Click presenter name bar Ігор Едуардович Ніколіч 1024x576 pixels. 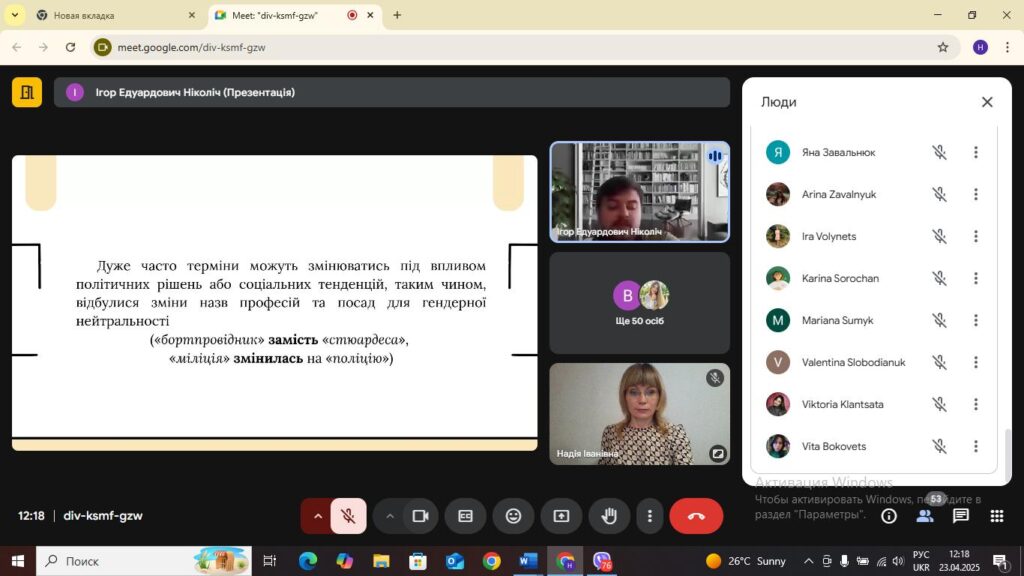pos(392,92)
